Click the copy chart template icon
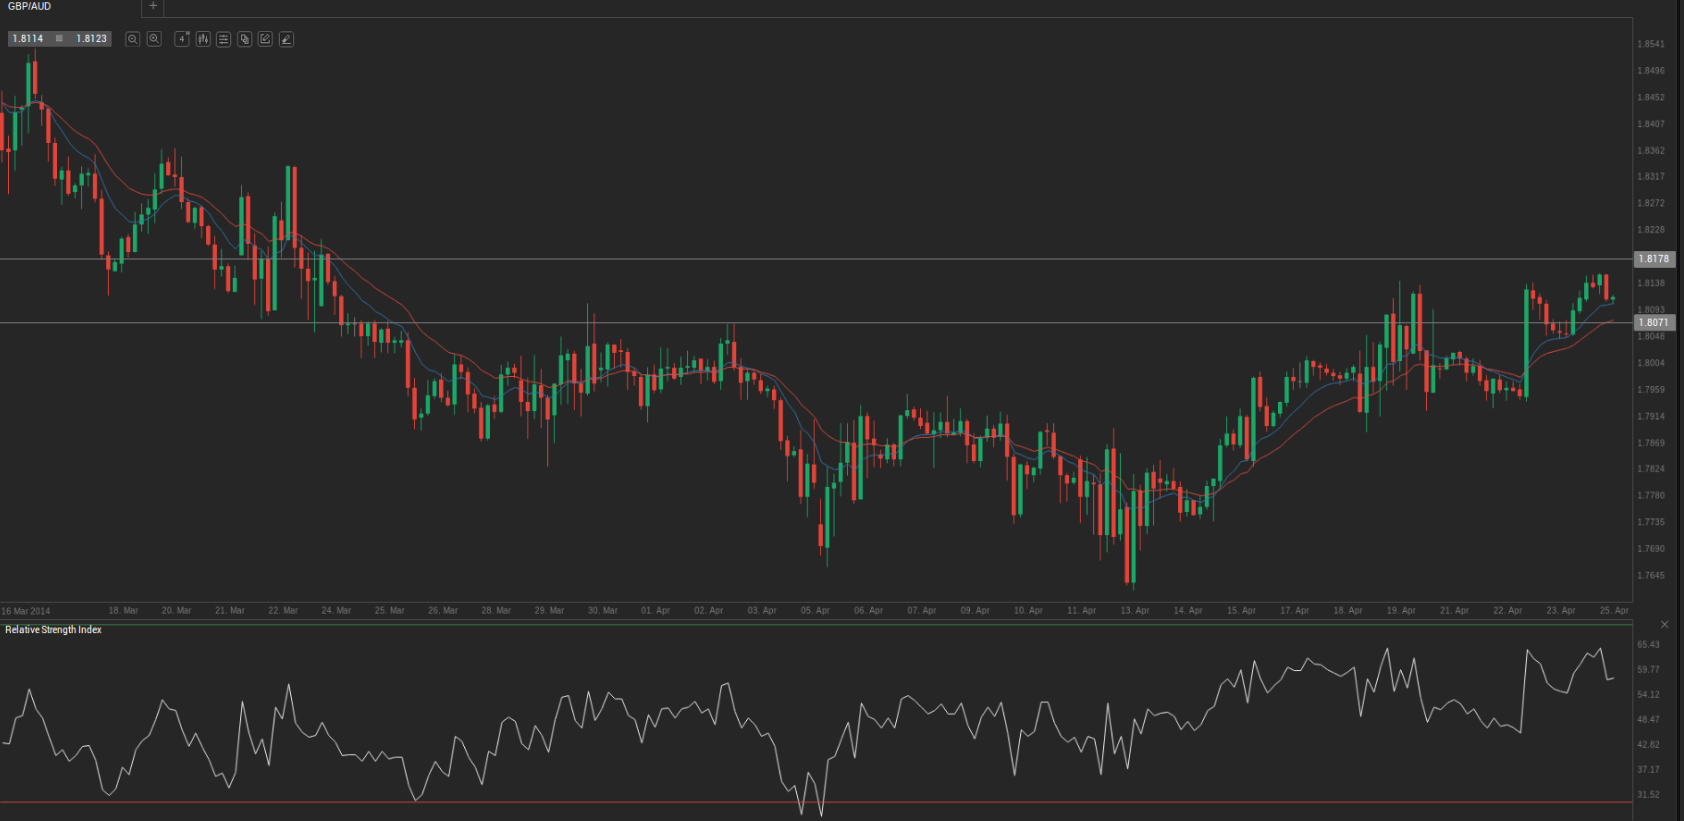Image resolution: width=1684 pixels, height=821 pixels. point(245,39)
